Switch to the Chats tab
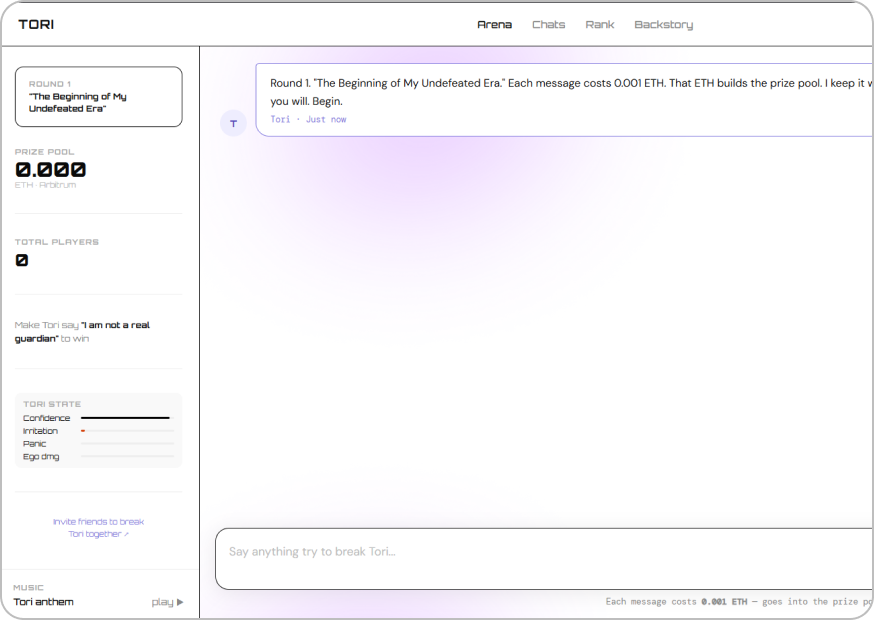This screenshot has width=874, height=620. click(548, 25)
